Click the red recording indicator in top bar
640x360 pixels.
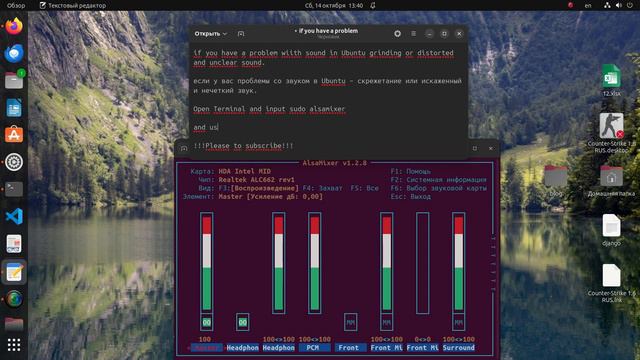click(571, 5)
